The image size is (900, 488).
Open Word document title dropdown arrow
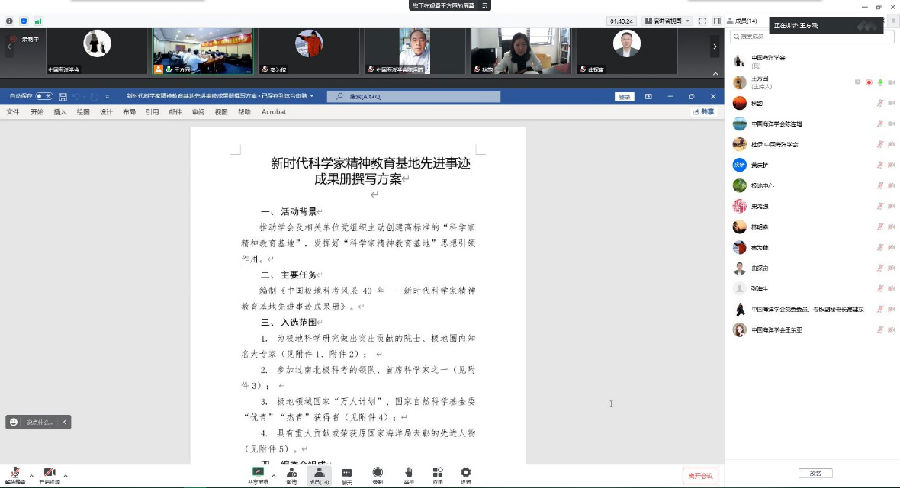(312, 96)
